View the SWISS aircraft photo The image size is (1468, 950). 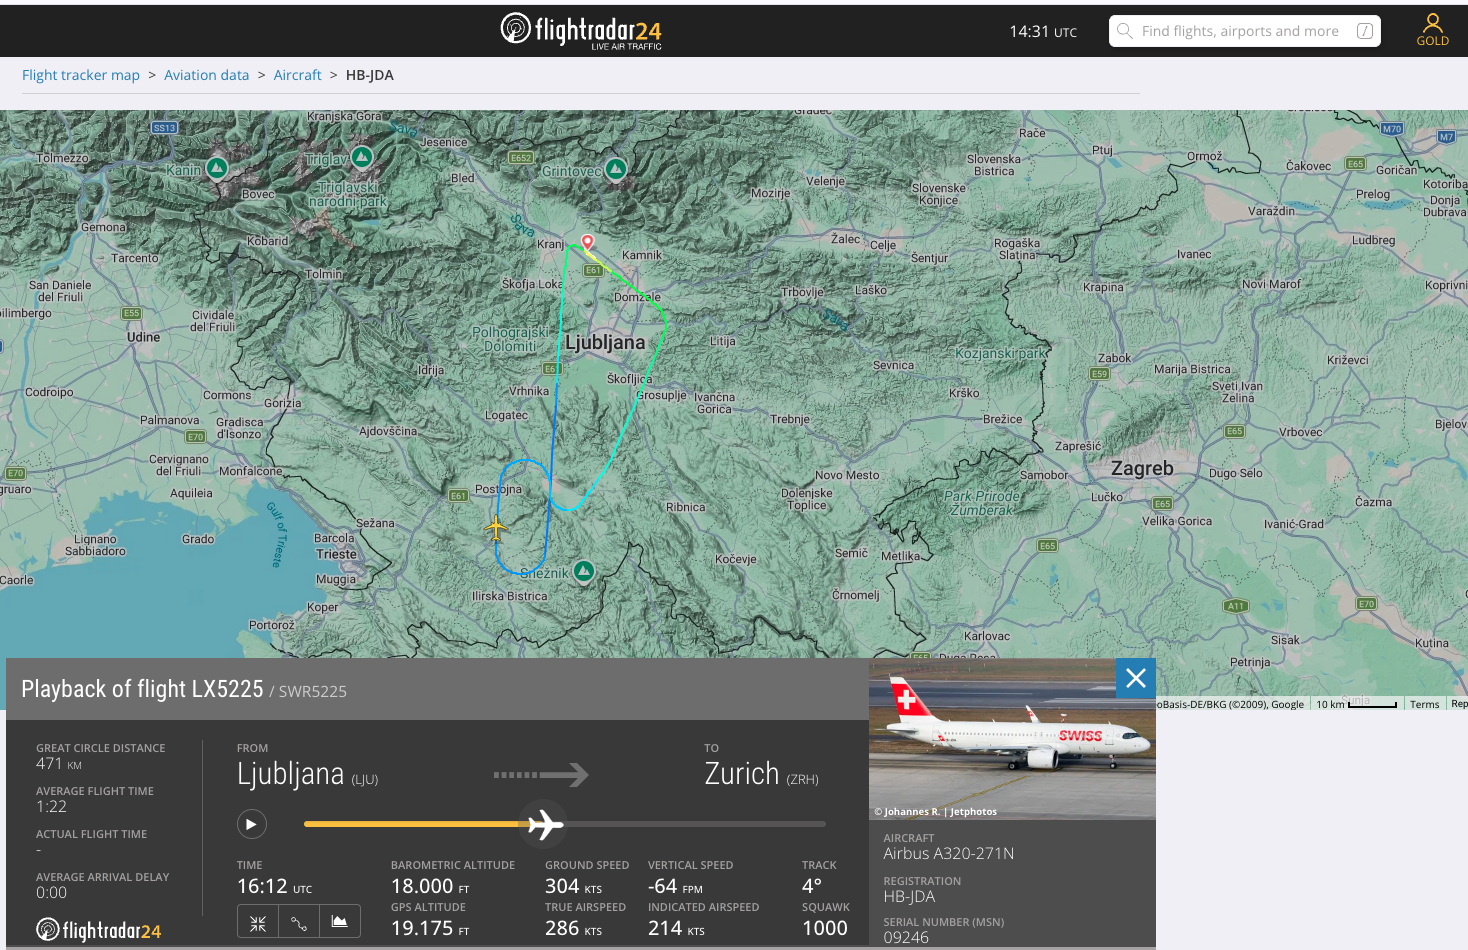1012,739
